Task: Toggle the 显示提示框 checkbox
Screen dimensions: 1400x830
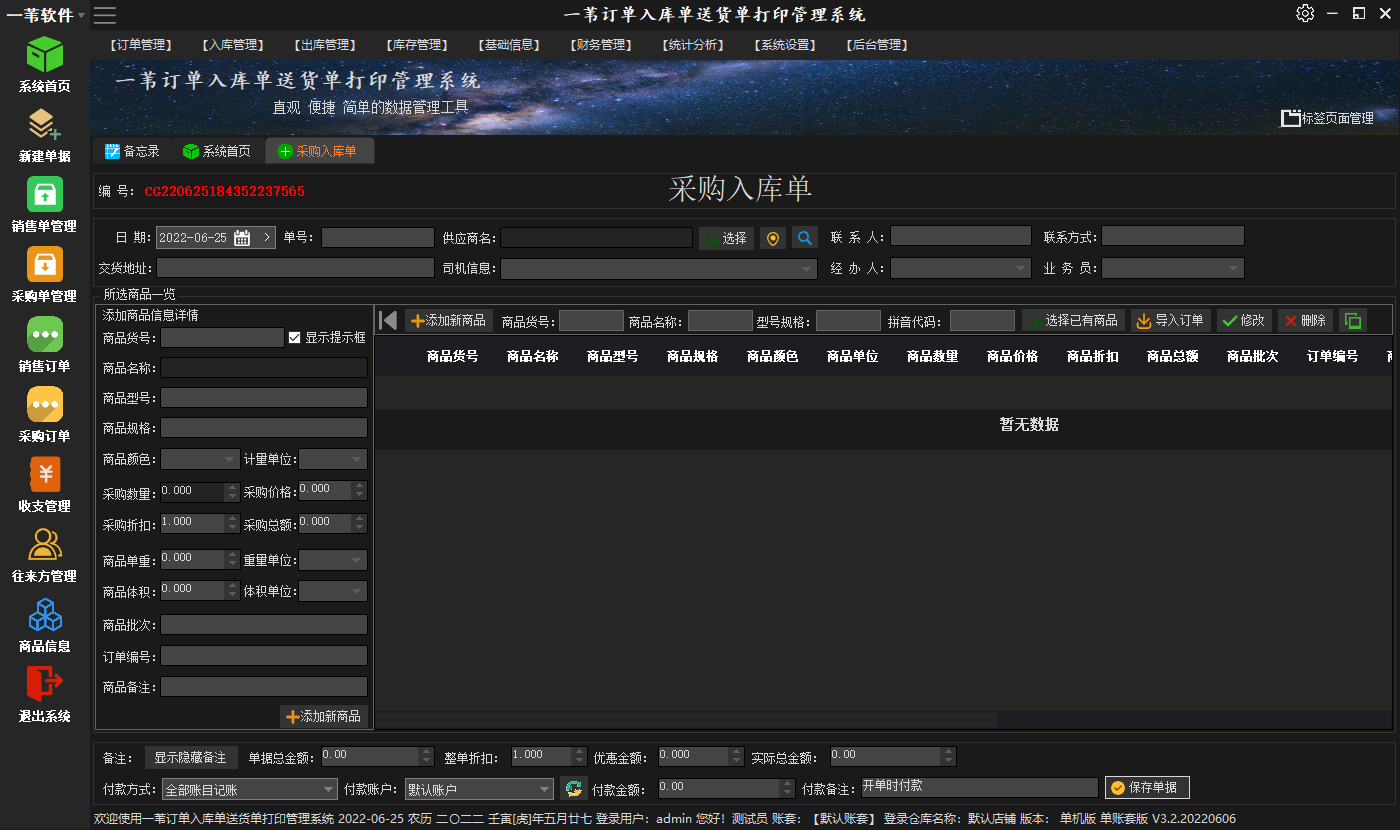Action: [x=294, y=338]
